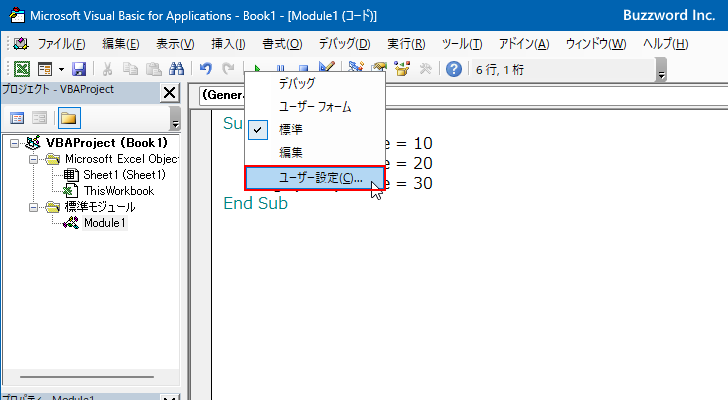Save the workbook with the floppy icon
The width and height of the screenshot is (728, 400).
[x=79, y=69]
